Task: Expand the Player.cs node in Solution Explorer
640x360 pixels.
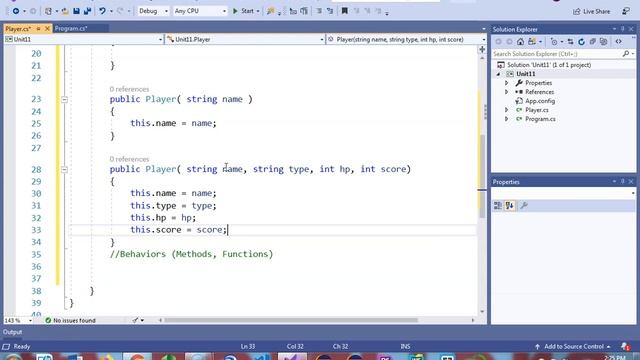Action: coord(507,110)
